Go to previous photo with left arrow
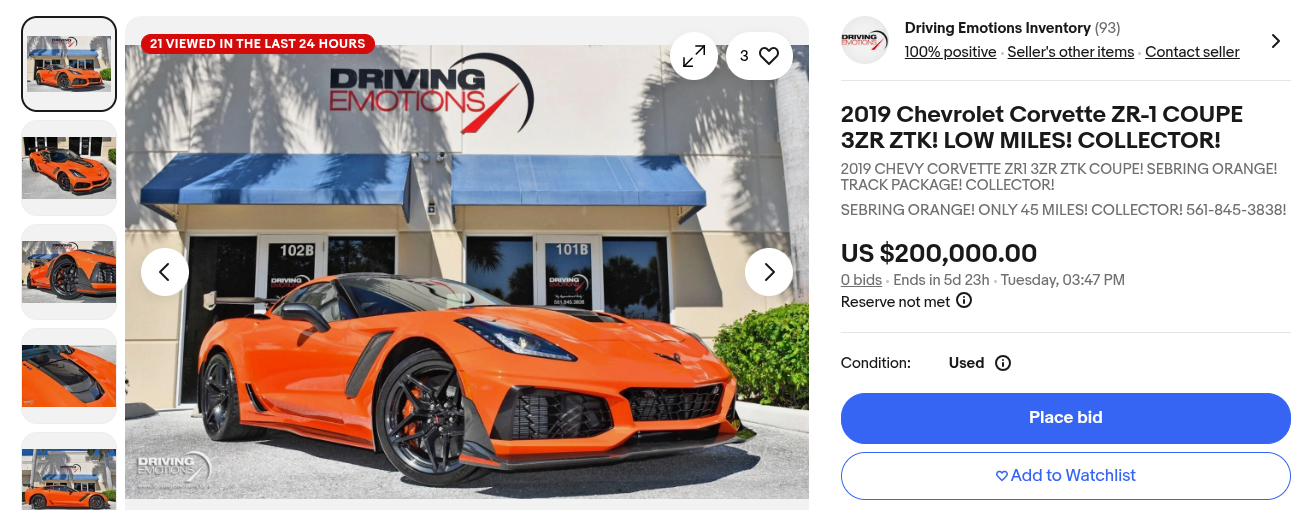The width and height of the screenshot is (1311, 510). [x=165, y=272]
